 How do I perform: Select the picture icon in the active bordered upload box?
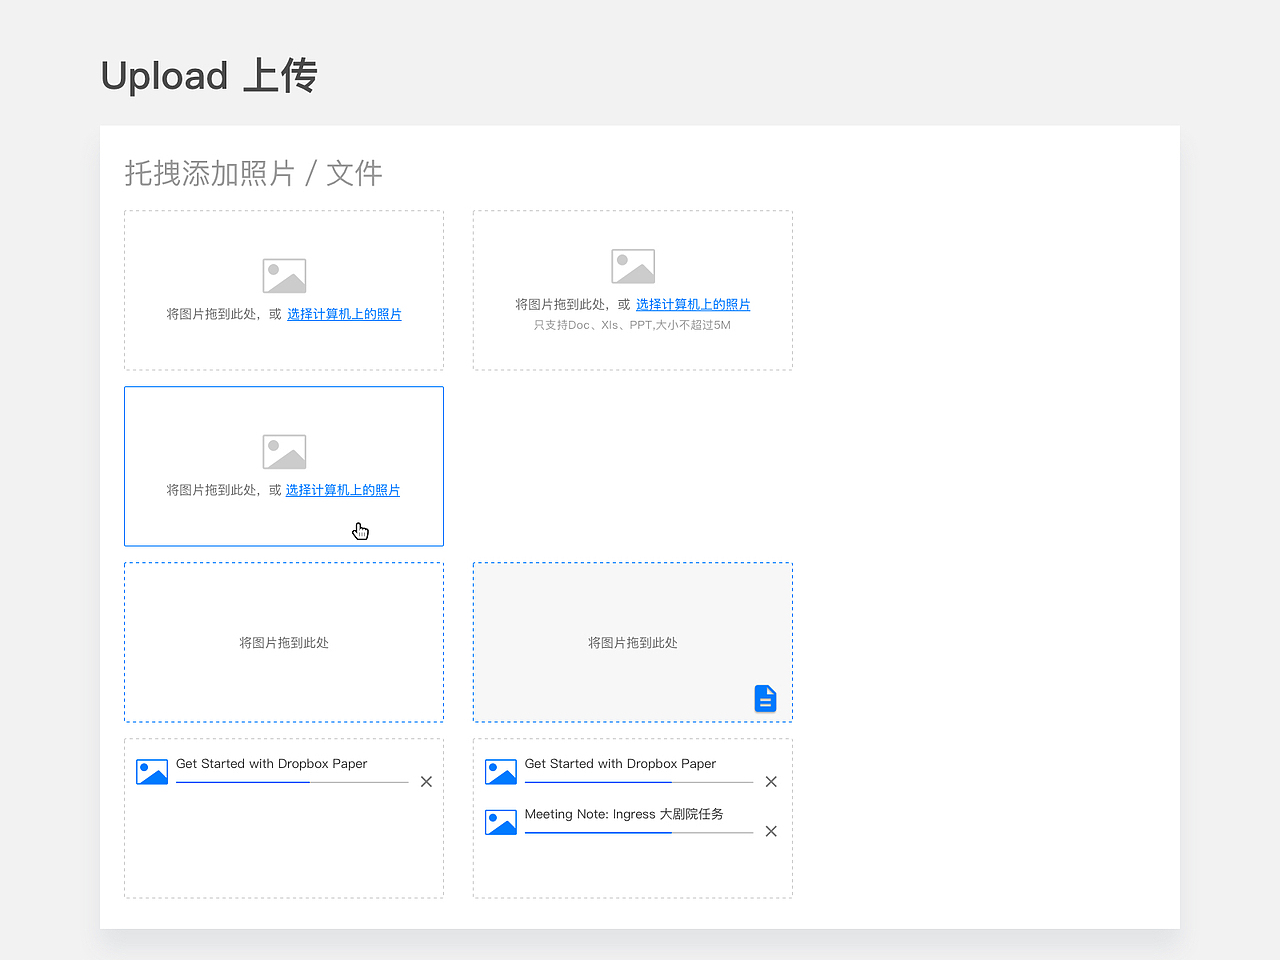point(283,450)
